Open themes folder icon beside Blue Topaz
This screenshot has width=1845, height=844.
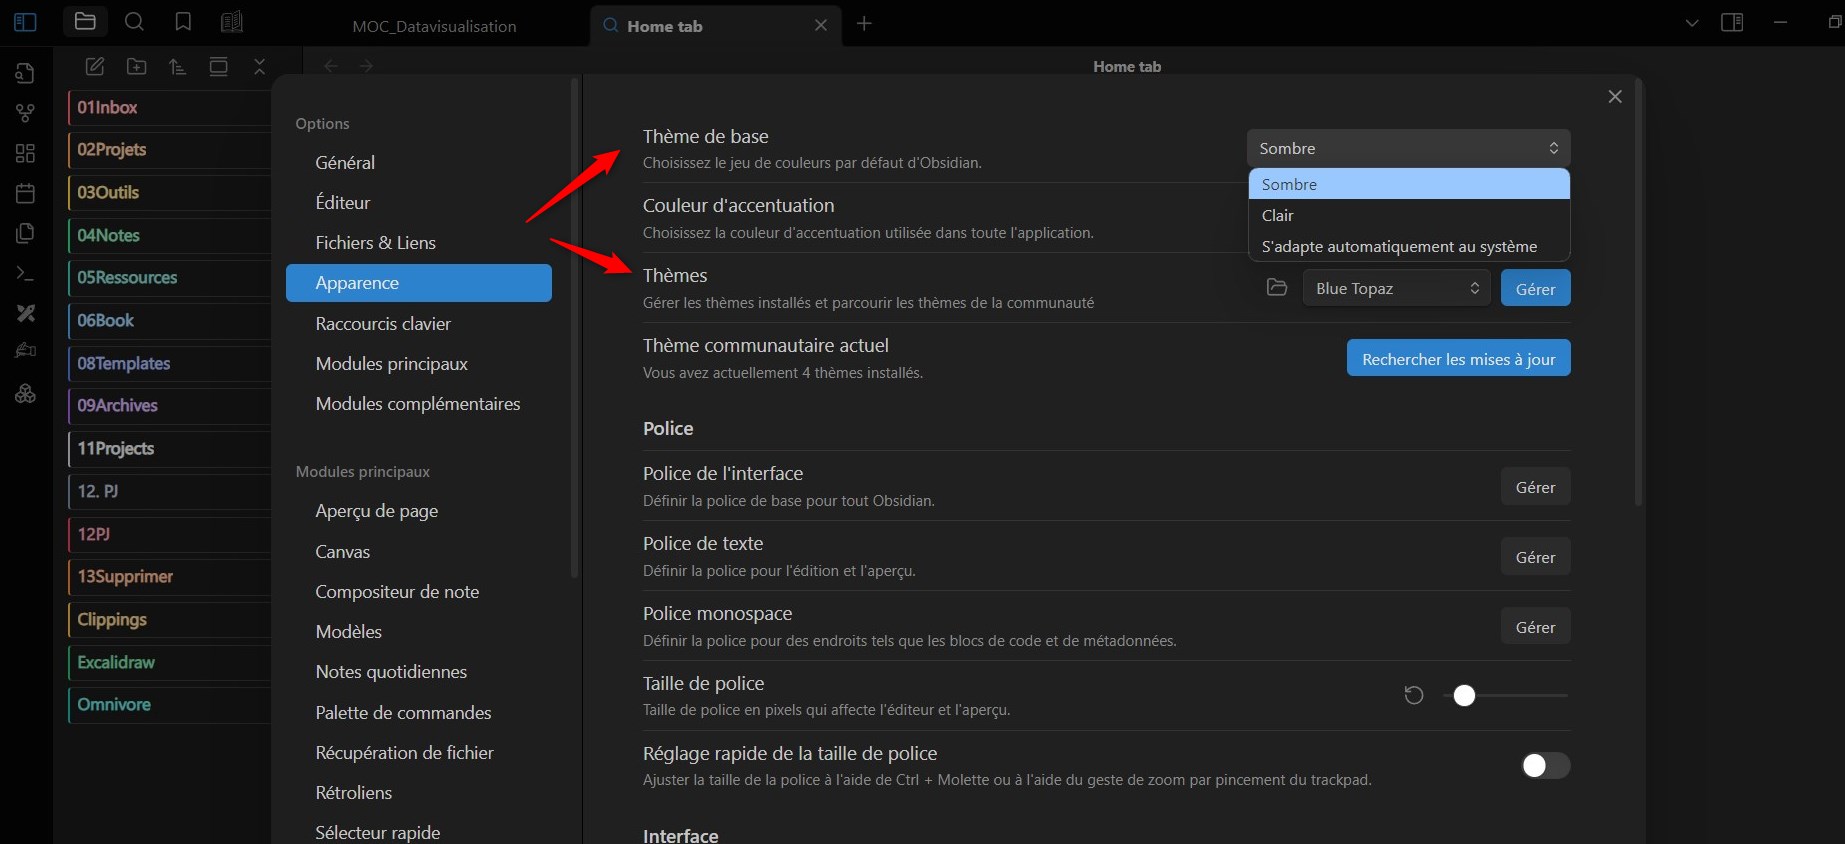pyautogui.click(x=1277, y=288)
